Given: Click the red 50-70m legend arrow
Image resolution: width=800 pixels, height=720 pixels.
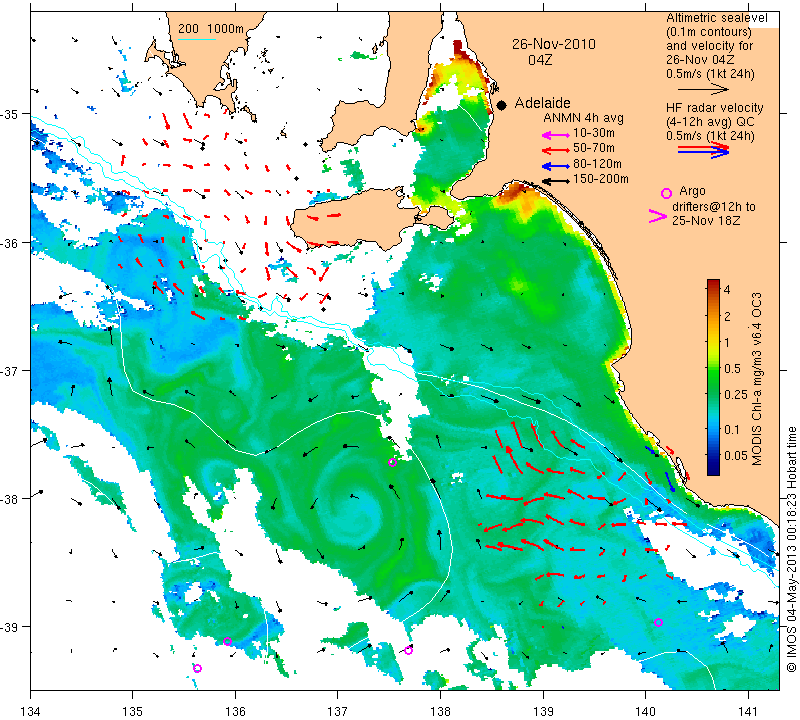Looking at the screenshot, I should (x=555, y=150).
